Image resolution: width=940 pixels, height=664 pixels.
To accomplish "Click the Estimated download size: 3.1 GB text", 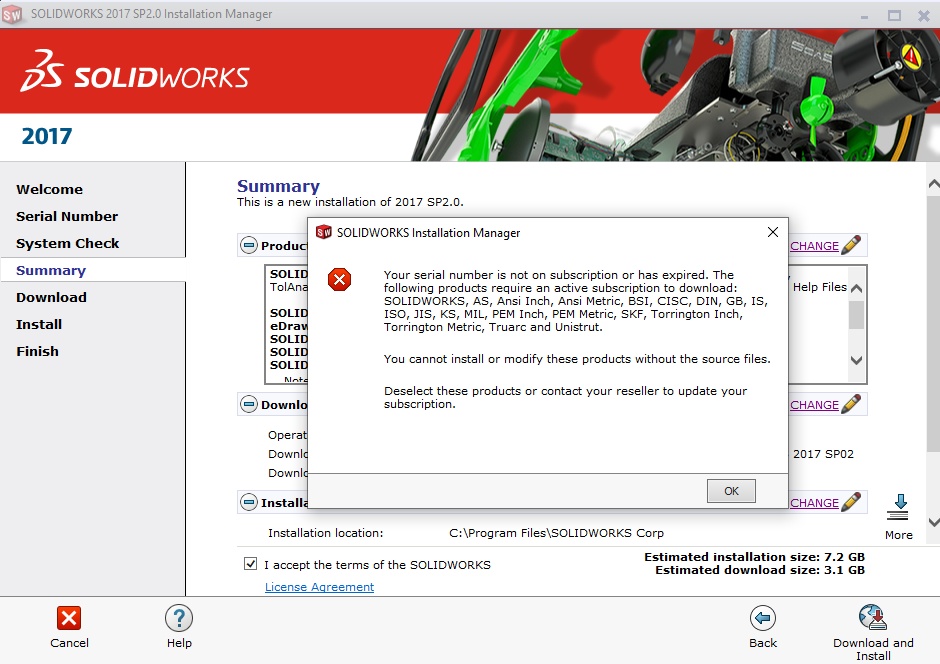I will click(760, 570).
